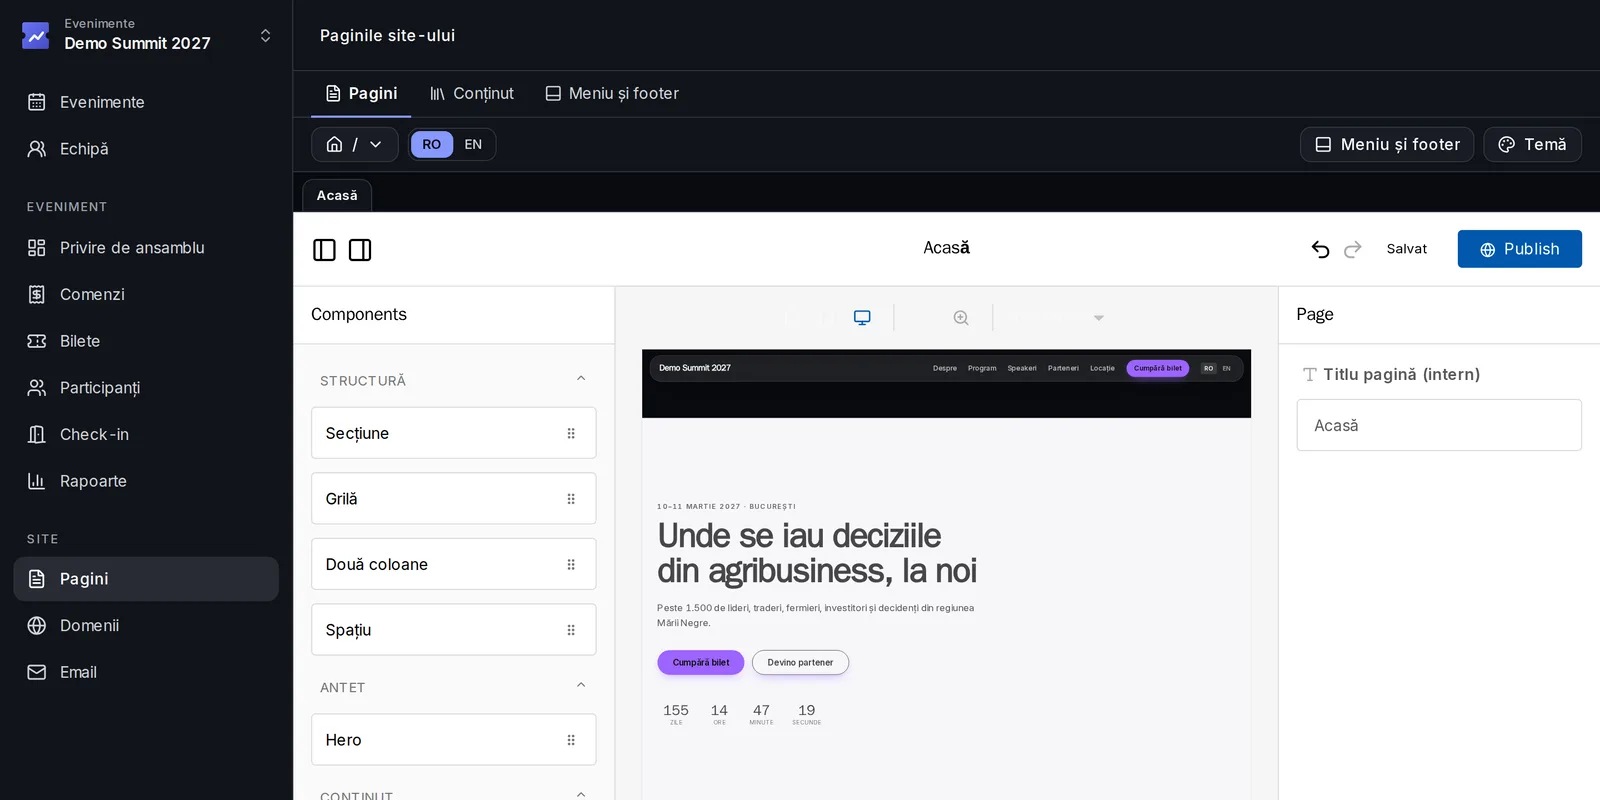
Task: Switch page language to EN
Action: 473,145
